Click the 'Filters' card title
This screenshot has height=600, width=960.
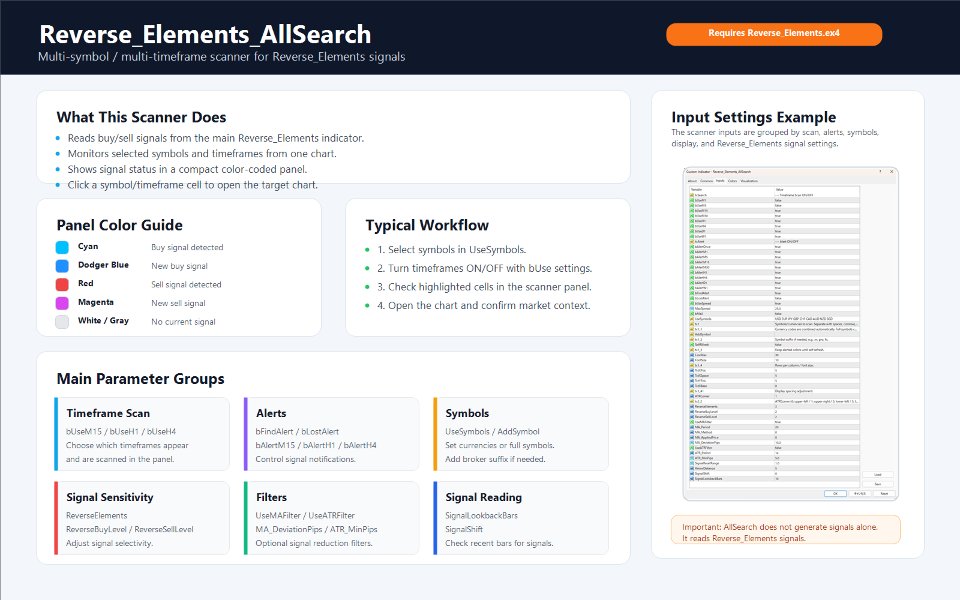click(x=271, y=497)
